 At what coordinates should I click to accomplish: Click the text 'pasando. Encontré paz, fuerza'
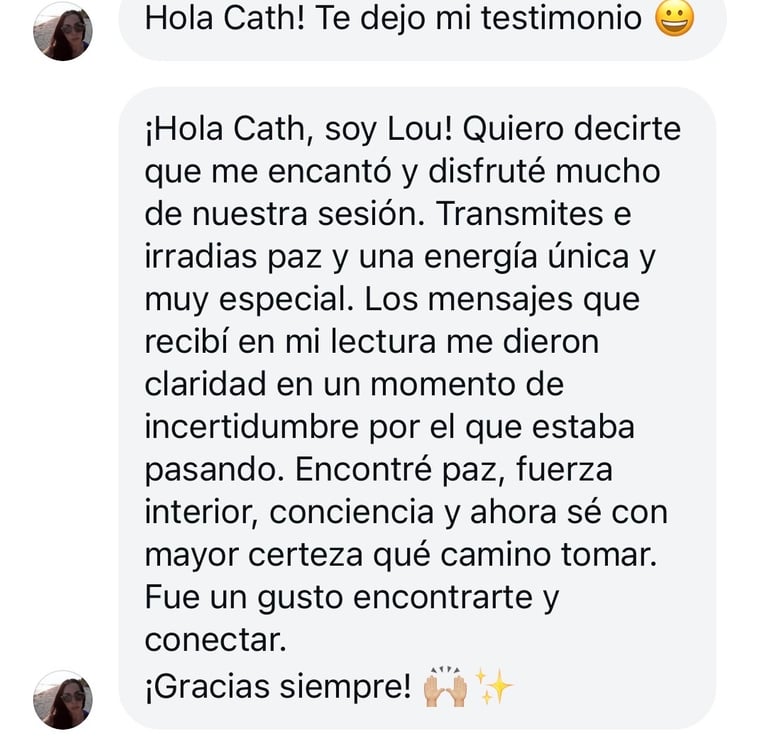coord(379,471)
